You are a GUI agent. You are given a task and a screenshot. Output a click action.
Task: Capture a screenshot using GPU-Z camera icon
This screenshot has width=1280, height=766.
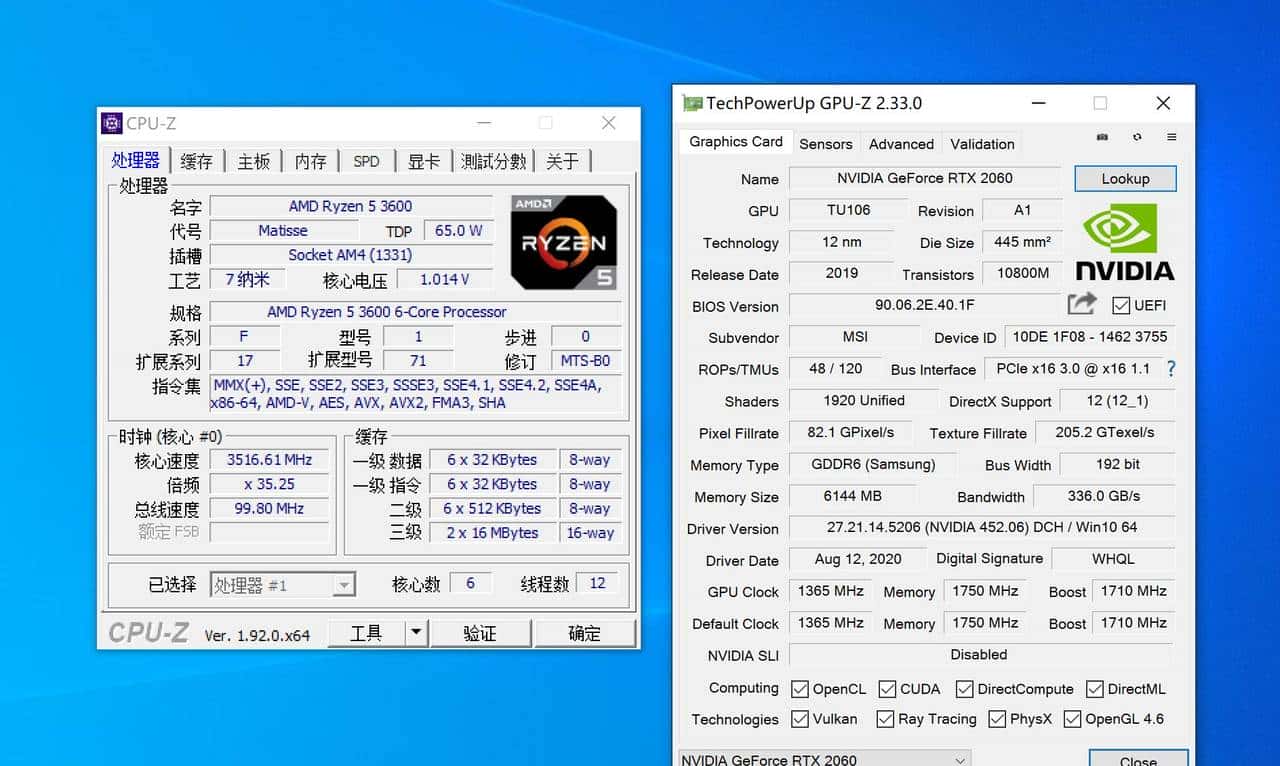pos(1102,138)
